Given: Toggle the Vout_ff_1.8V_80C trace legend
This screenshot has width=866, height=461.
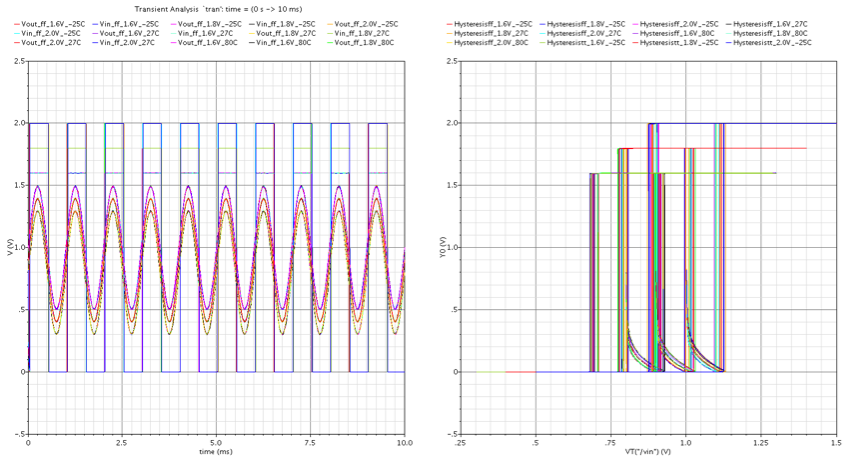Looking at the screenshot, I should (367, 43).
